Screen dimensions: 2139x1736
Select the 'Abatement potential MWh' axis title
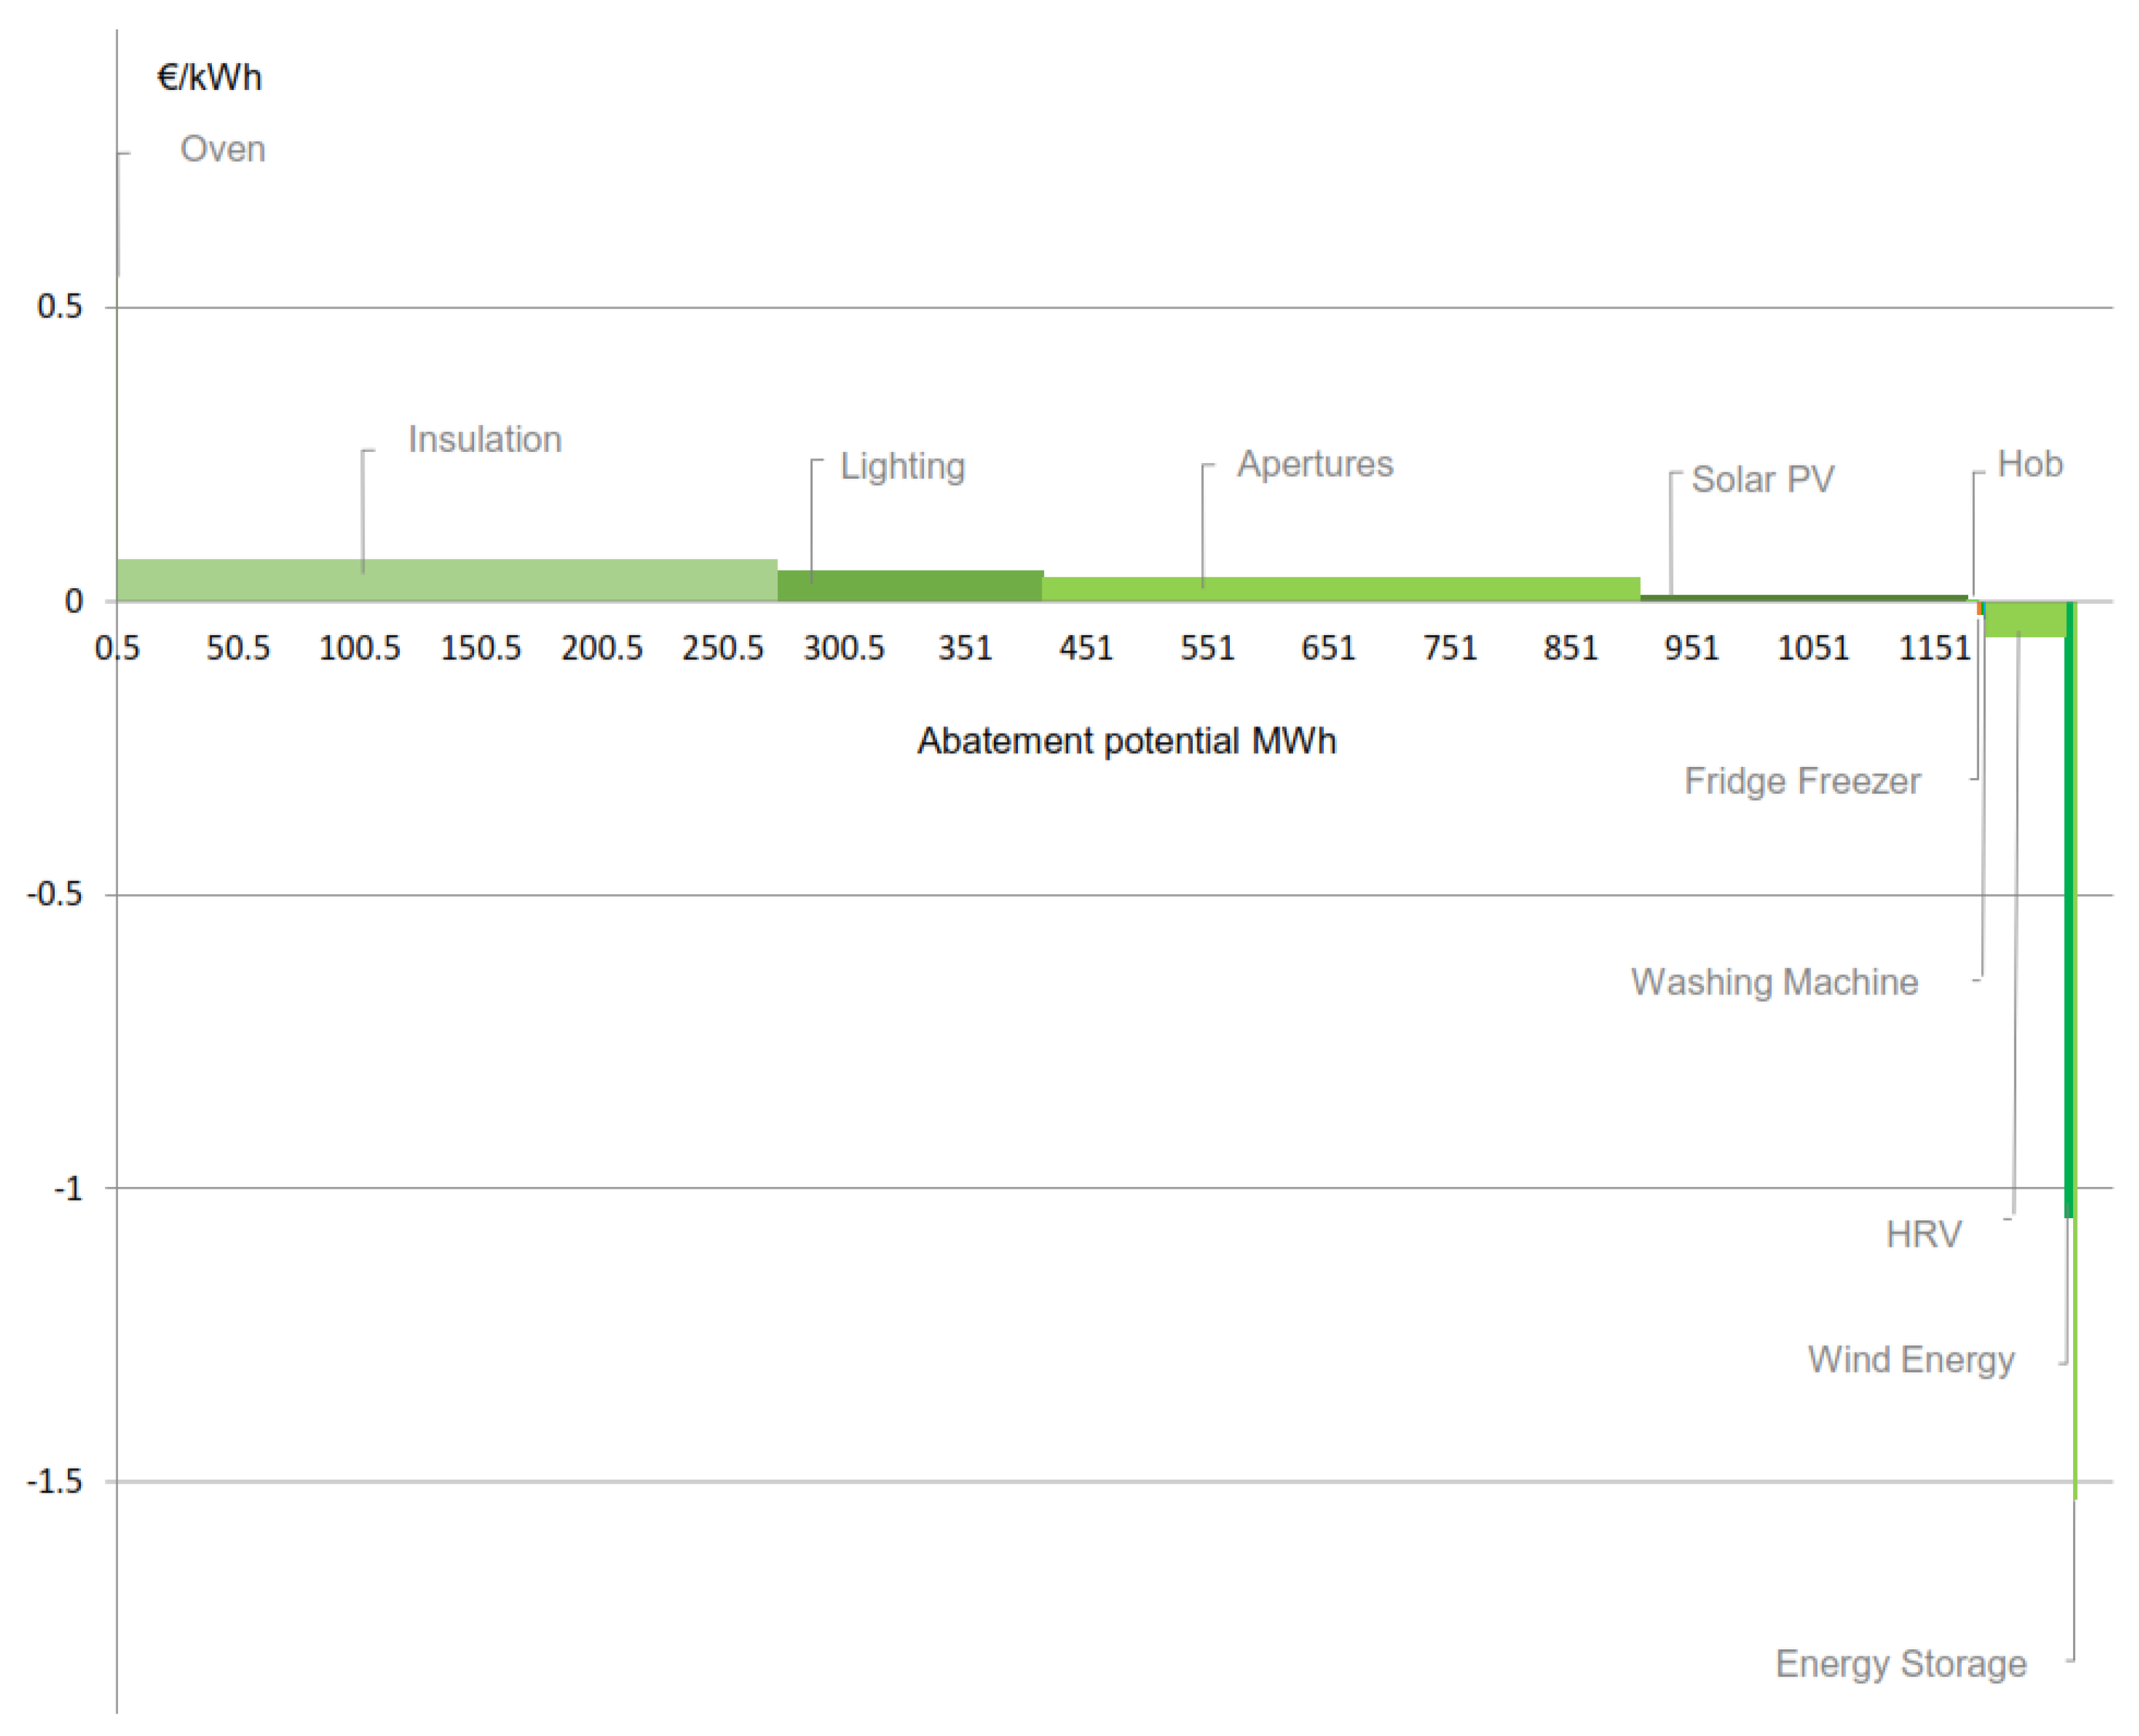1126,741
